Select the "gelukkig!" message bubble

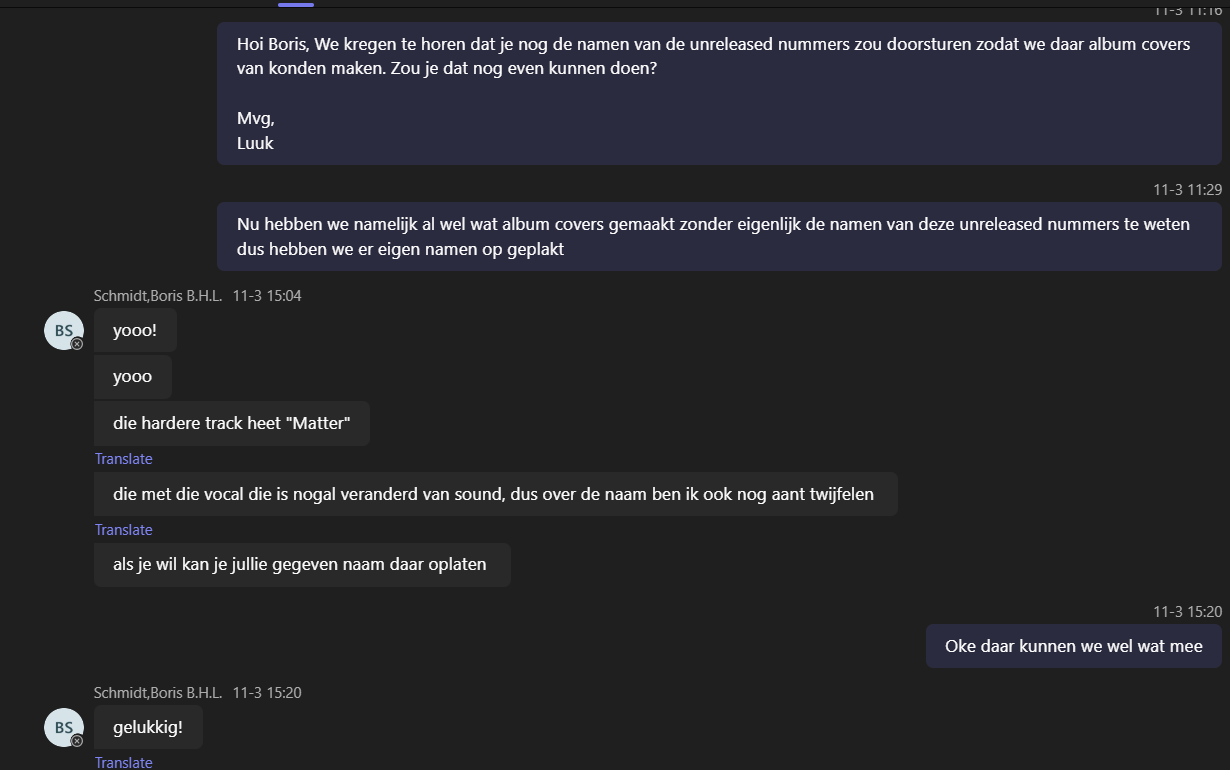[148, 727]
